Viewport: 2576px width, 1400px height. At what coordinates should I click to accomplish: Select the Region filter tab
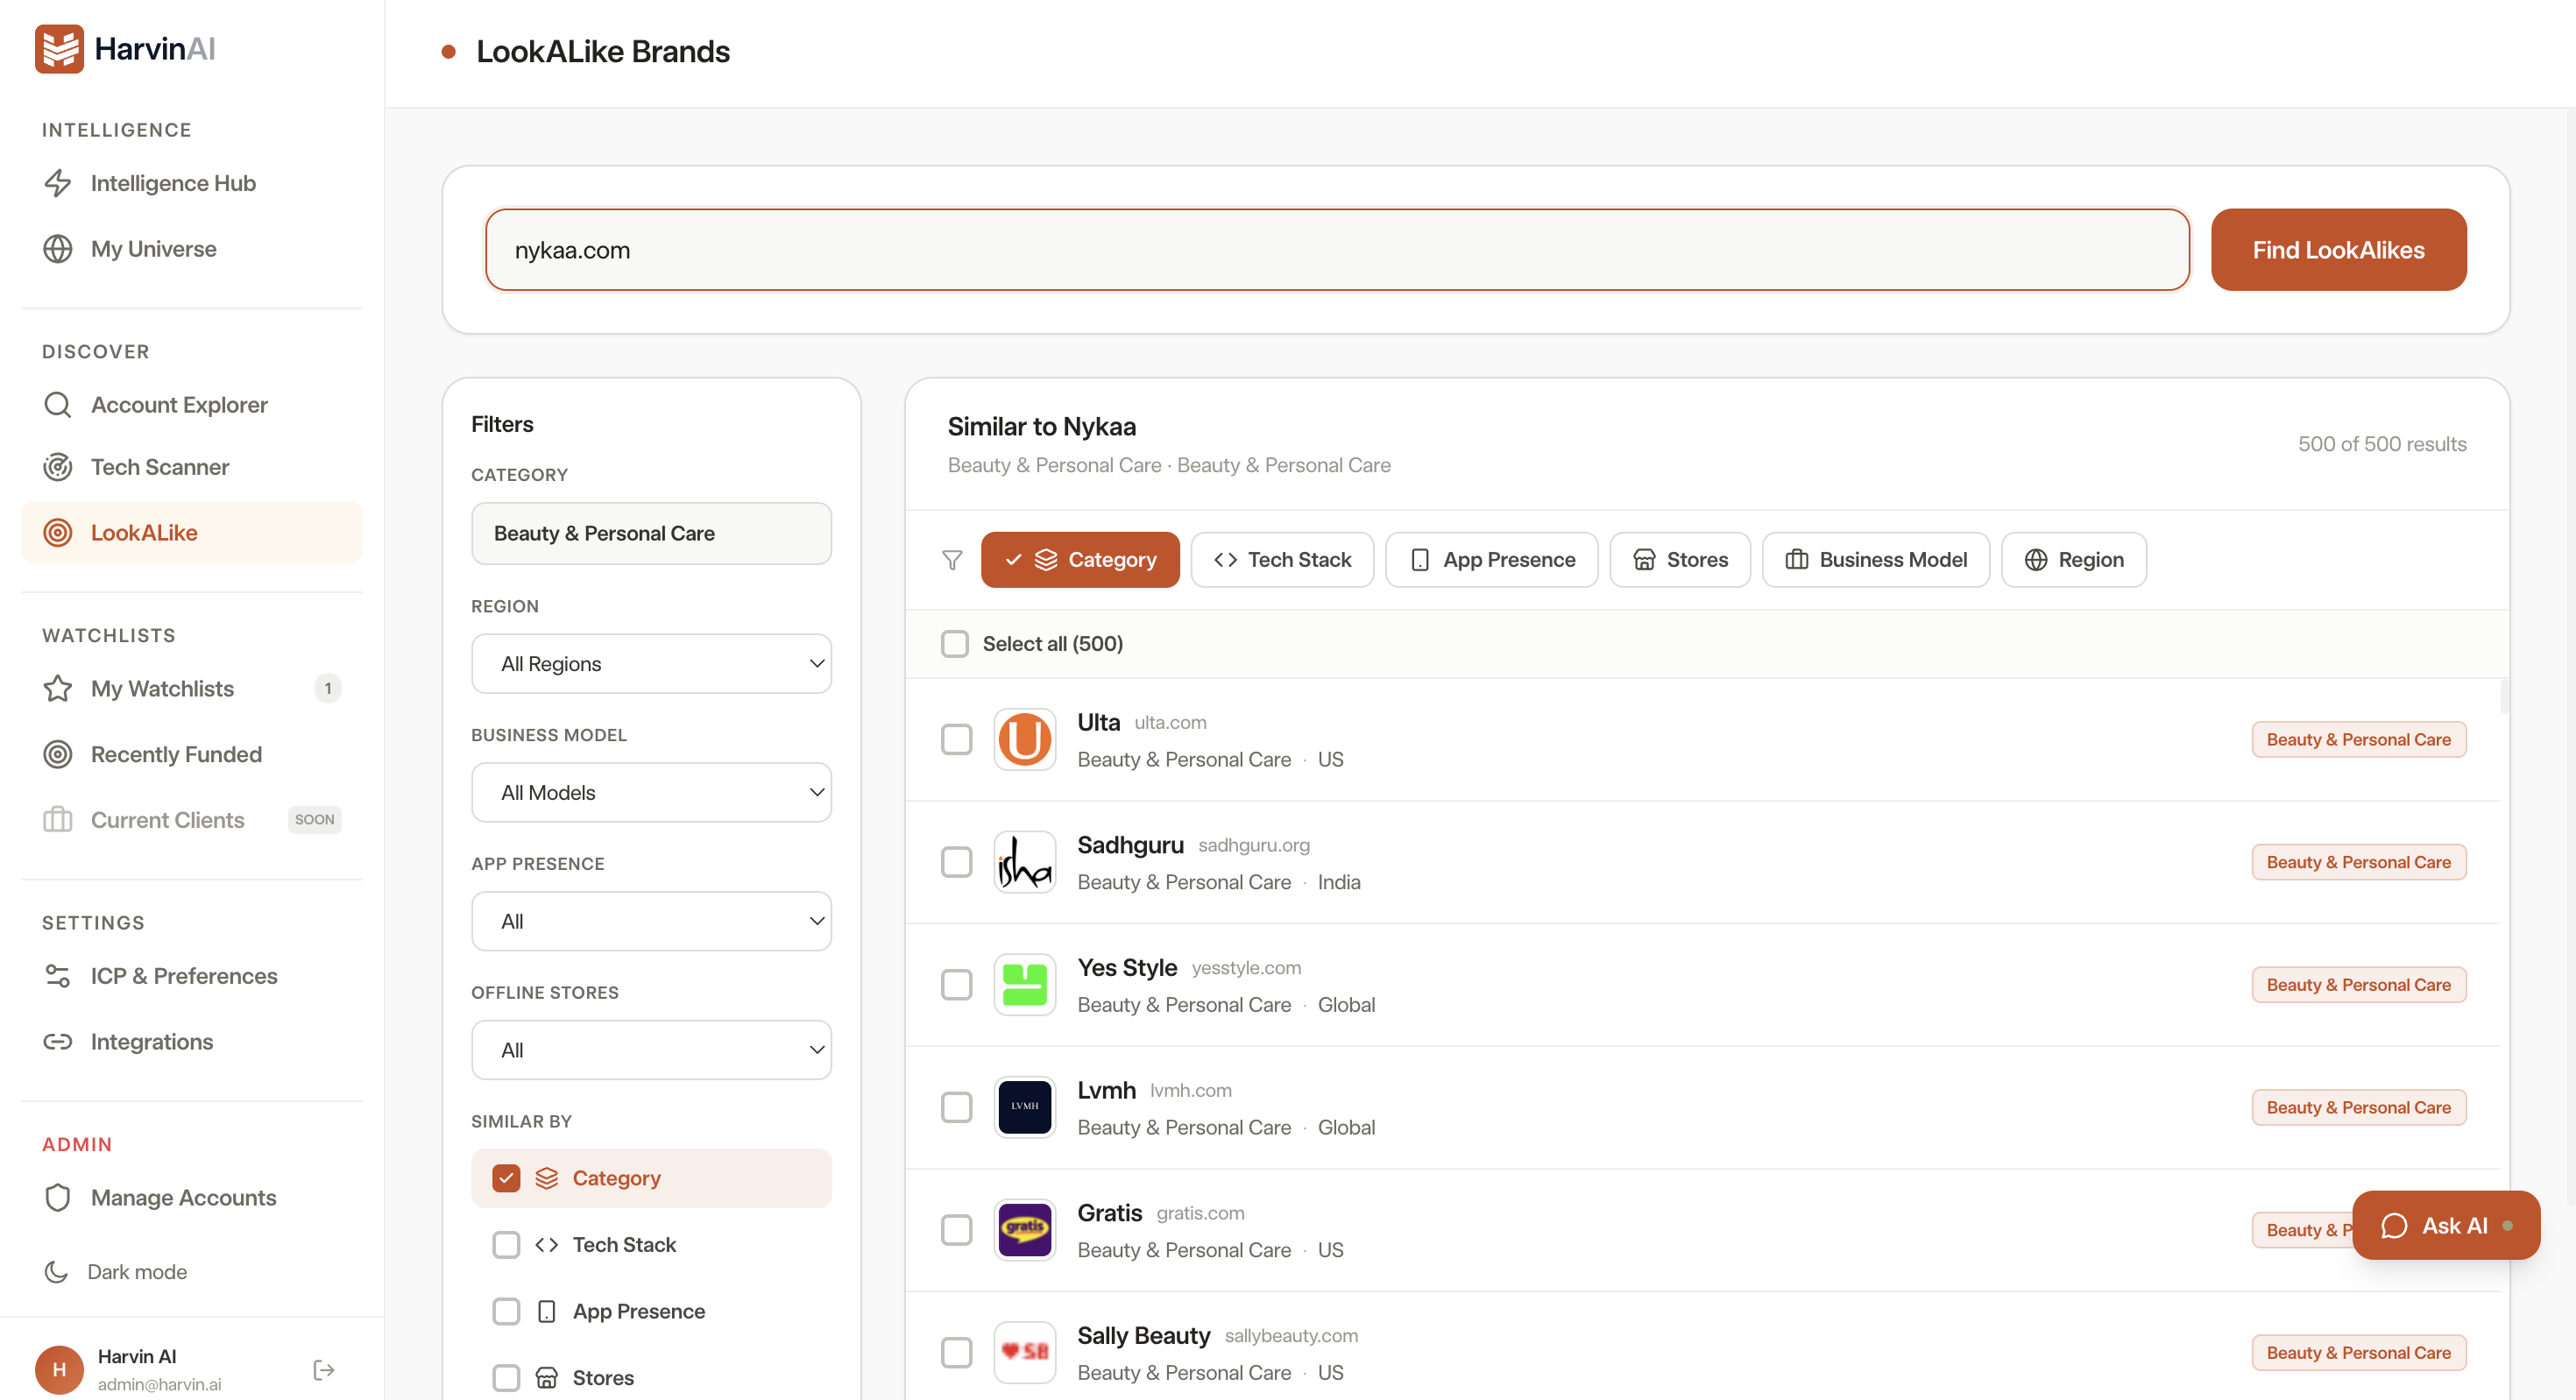point(2073,559)
